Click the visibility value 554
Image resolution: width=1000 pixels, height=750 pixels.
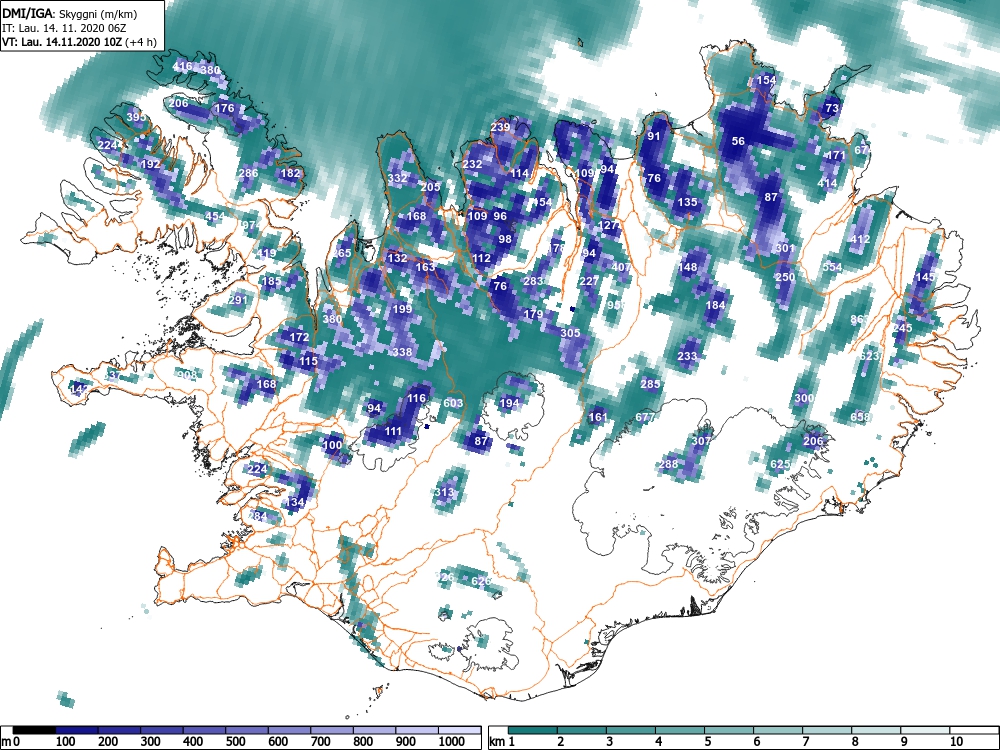tap(832, 267)
